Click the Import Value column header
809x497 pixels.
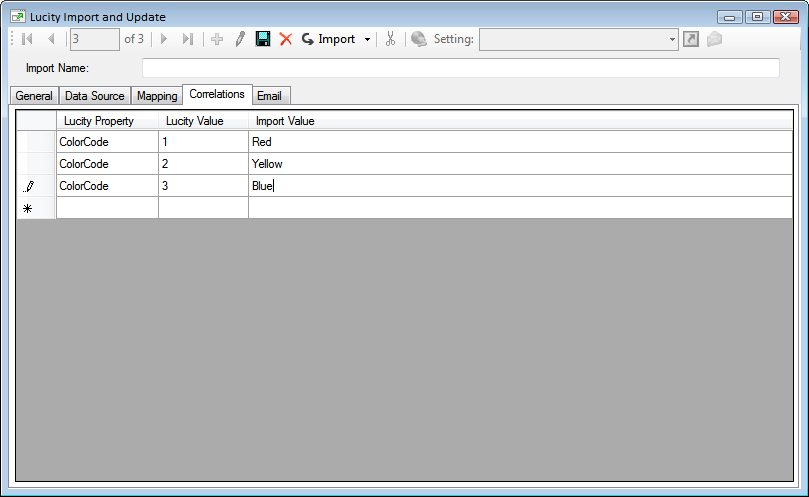[x=521, y=121]
